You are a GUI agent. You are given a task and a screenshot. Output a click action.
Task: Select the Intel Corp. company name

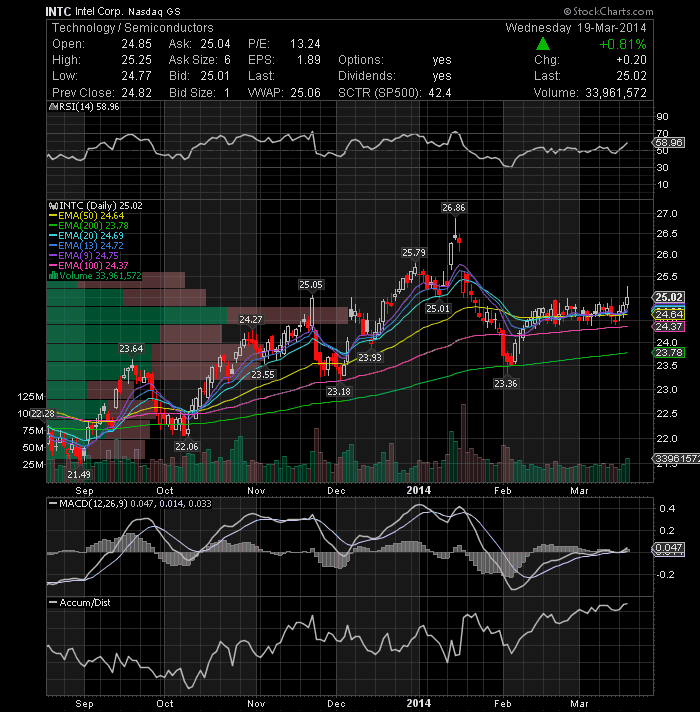99,11
